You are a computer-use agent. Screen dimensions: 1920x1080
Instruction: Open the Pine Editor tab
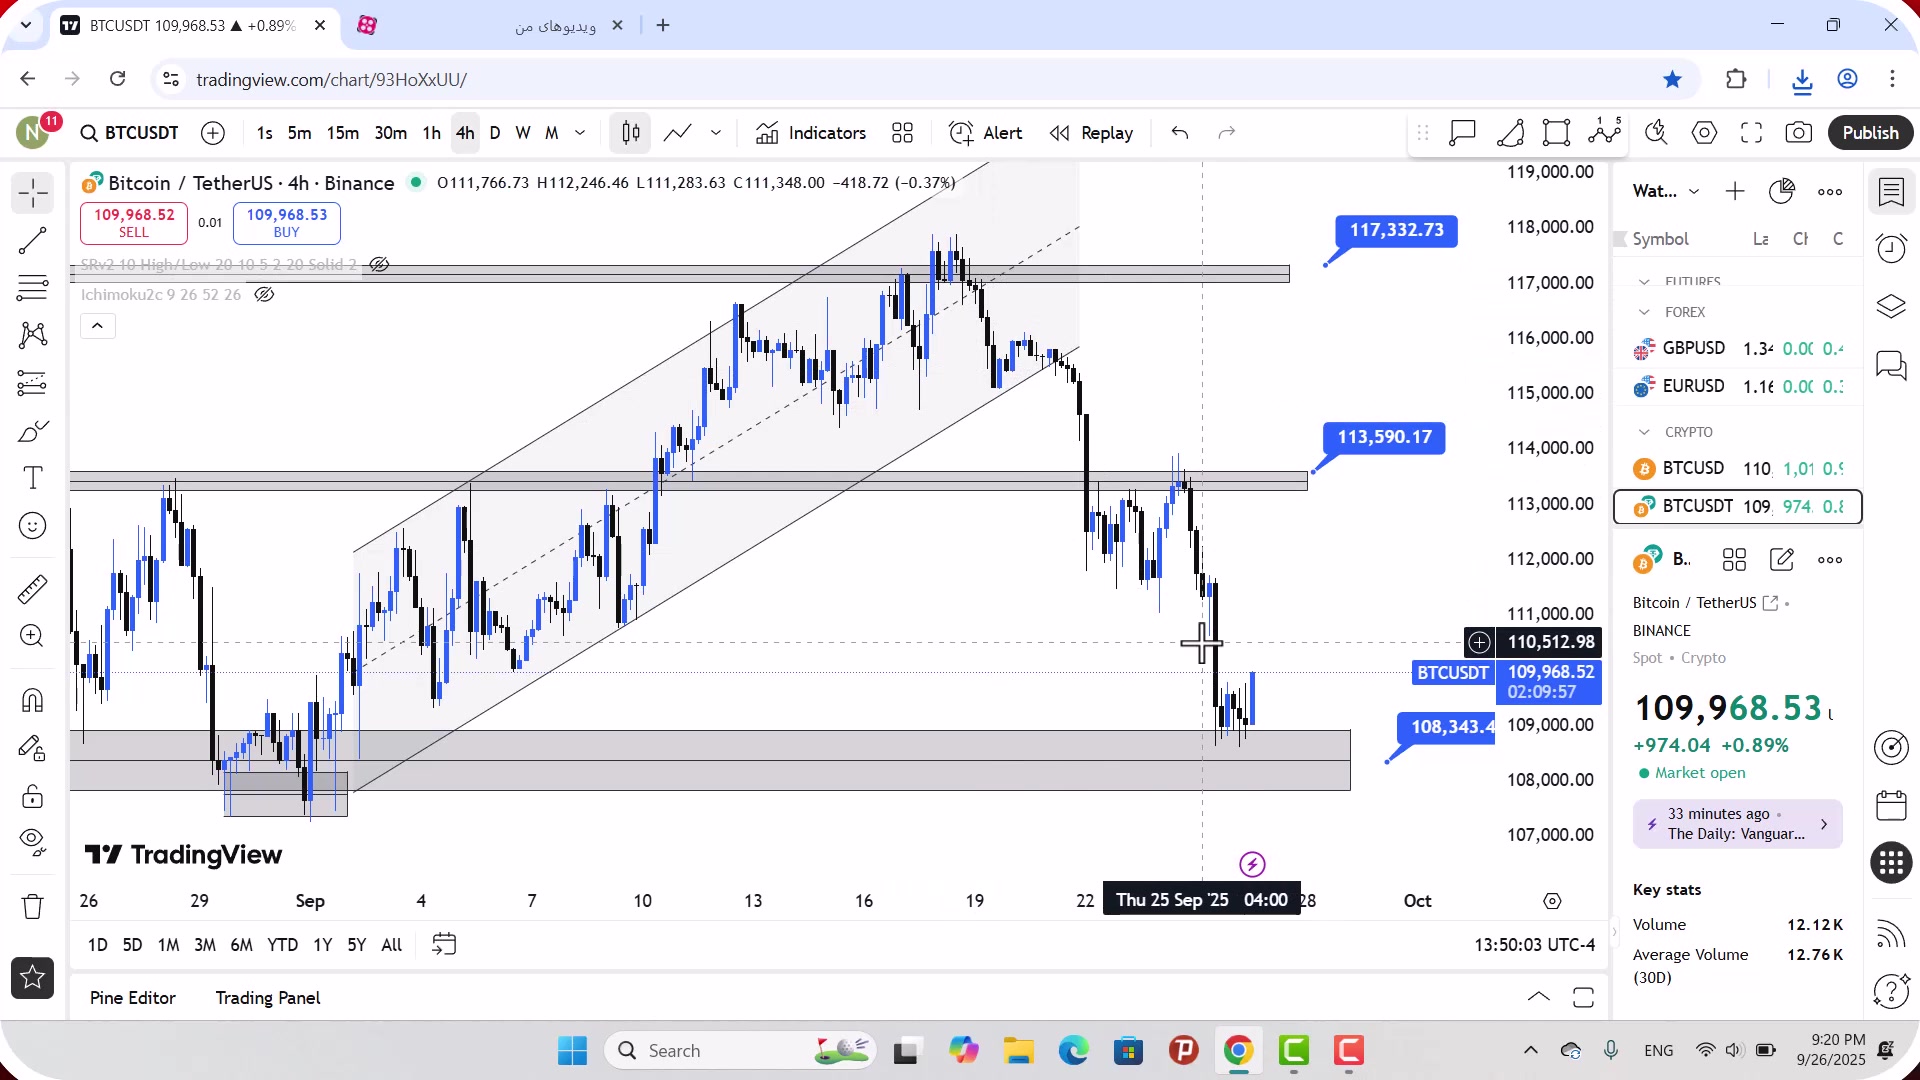point(133,998)
